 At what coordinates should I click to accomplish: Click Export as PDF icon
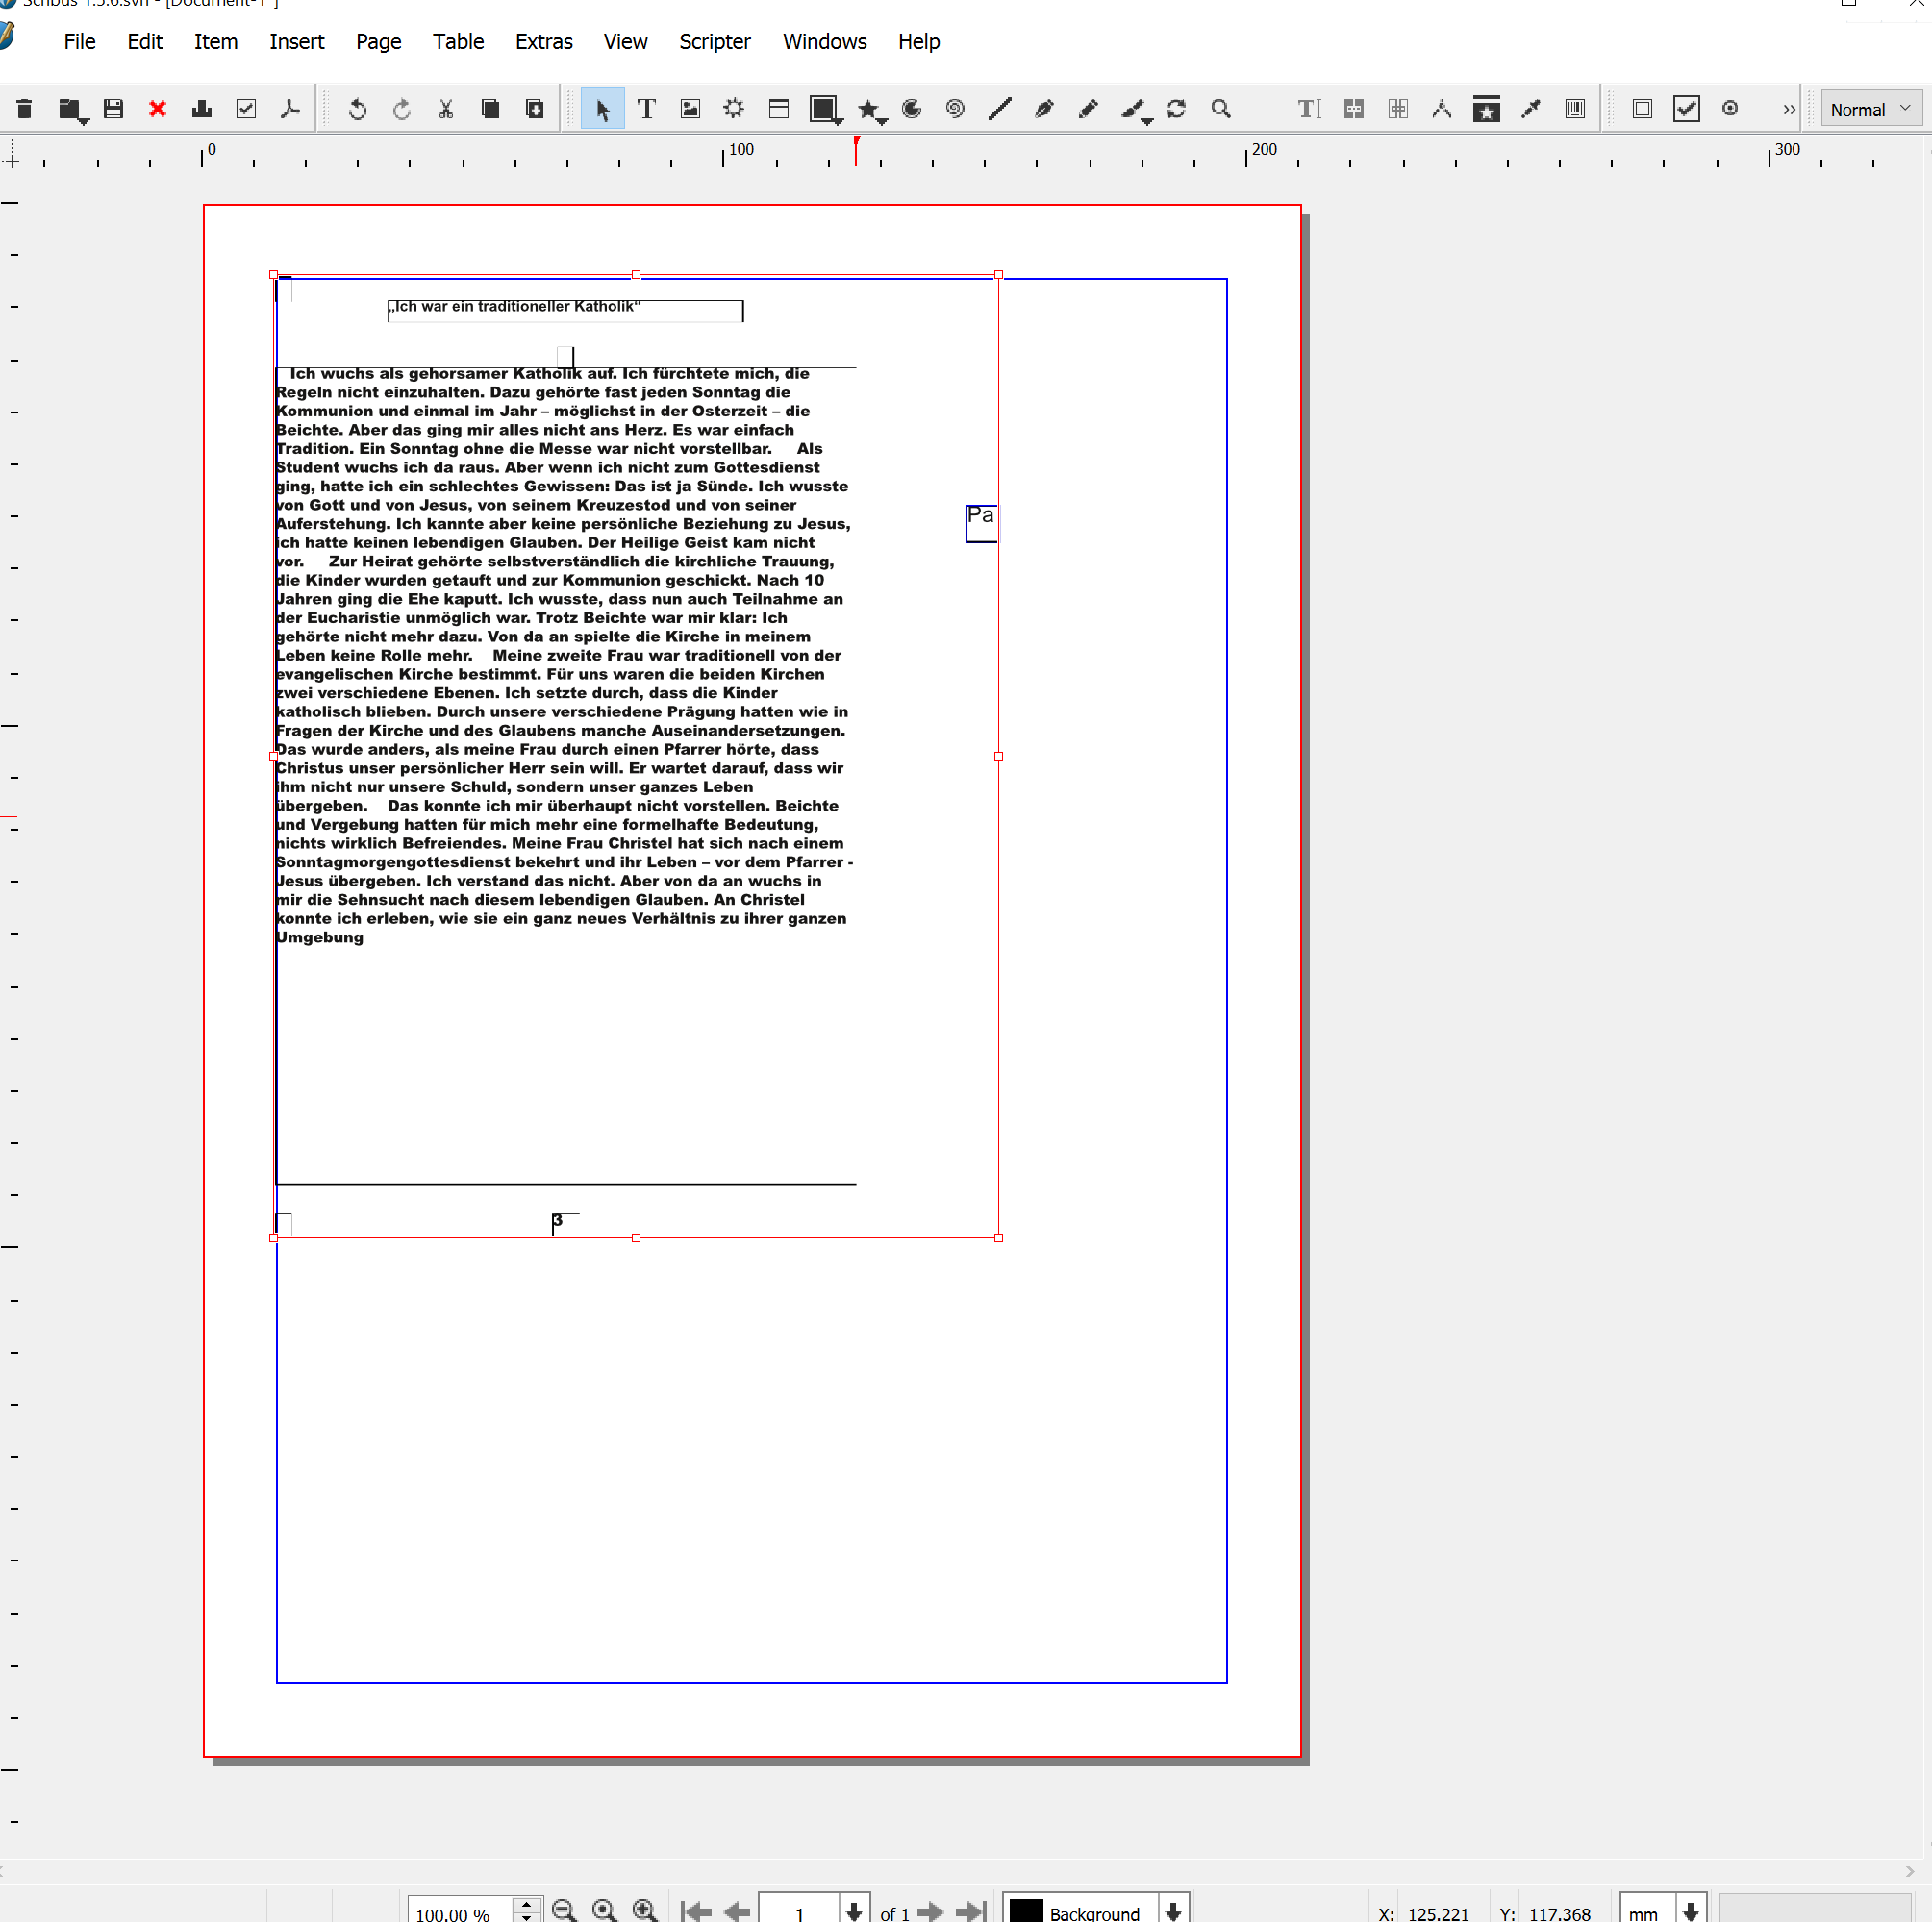click(290, 109)
